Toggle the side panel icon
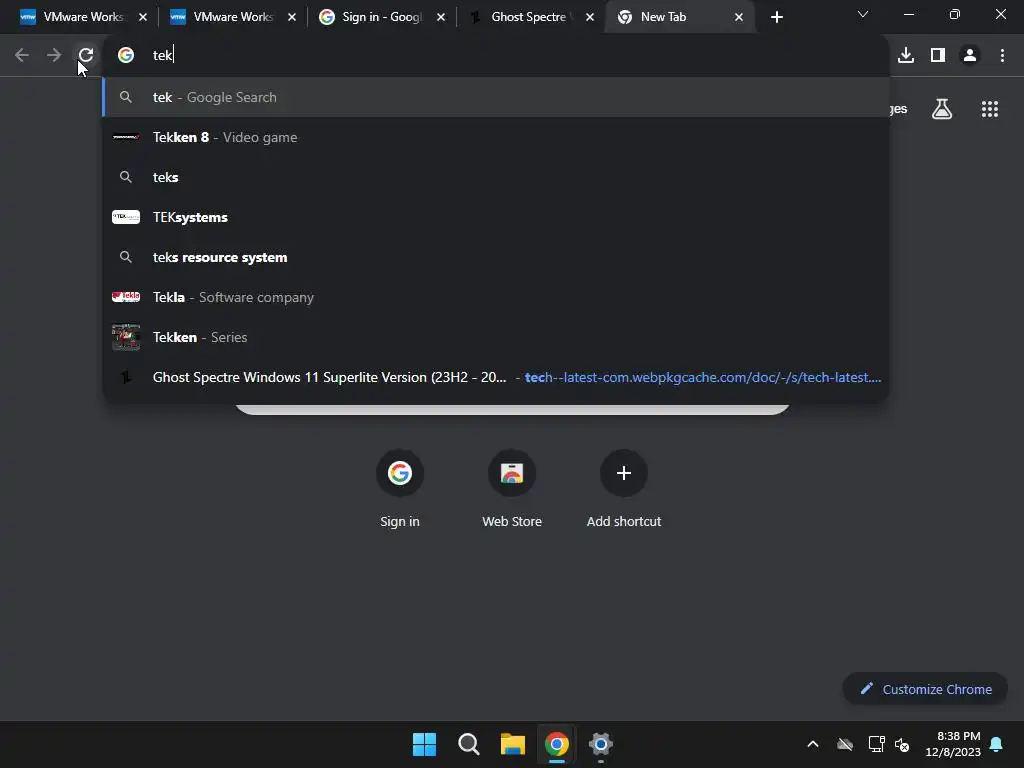The image size is (1024, 768). click(x=938, y=56)
